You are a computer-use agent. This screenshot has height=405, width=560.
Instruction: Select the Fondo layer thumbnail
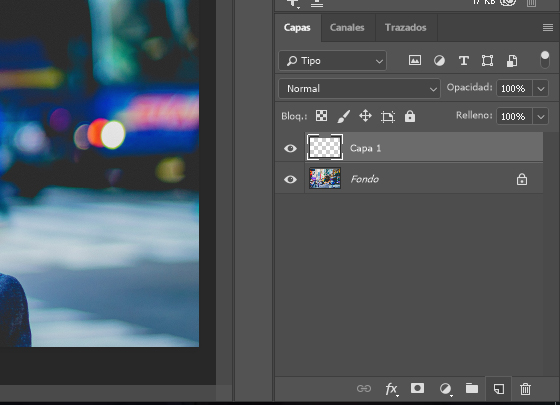[x=325, y=178]
